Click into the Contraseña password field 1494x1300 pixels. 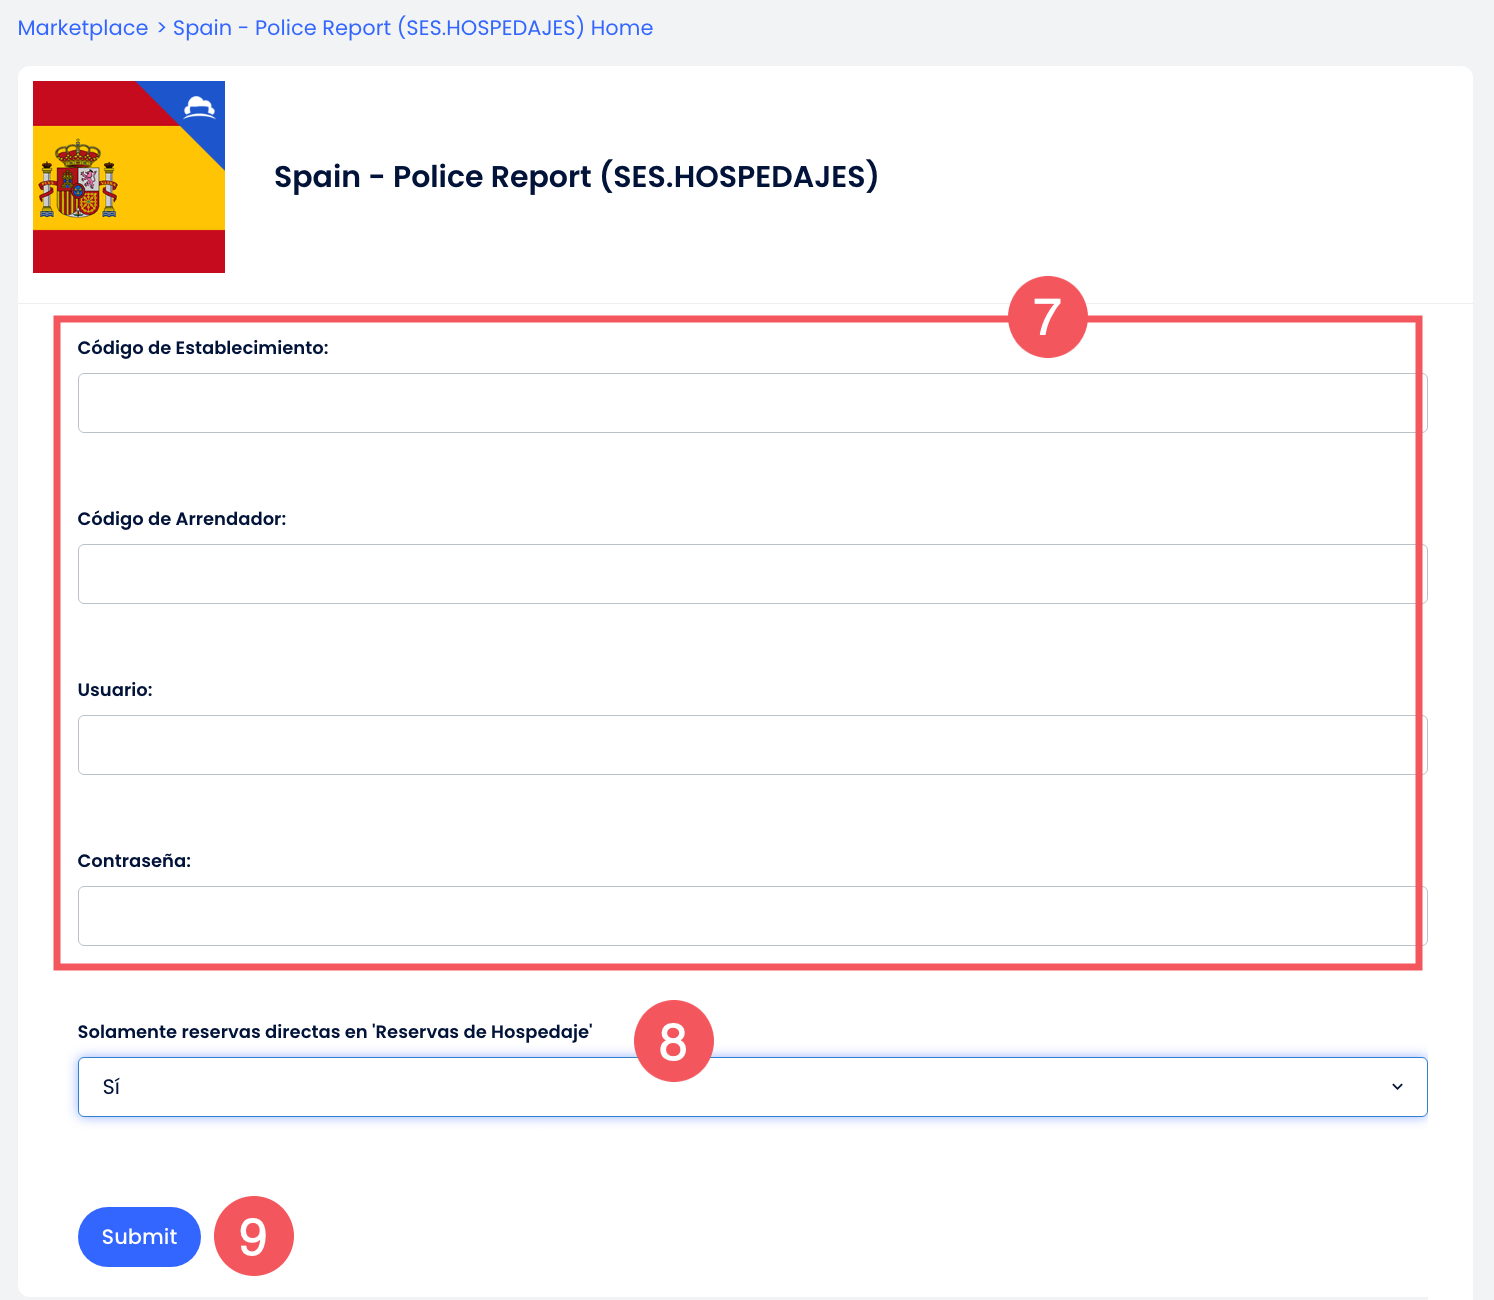pos(752,916)
